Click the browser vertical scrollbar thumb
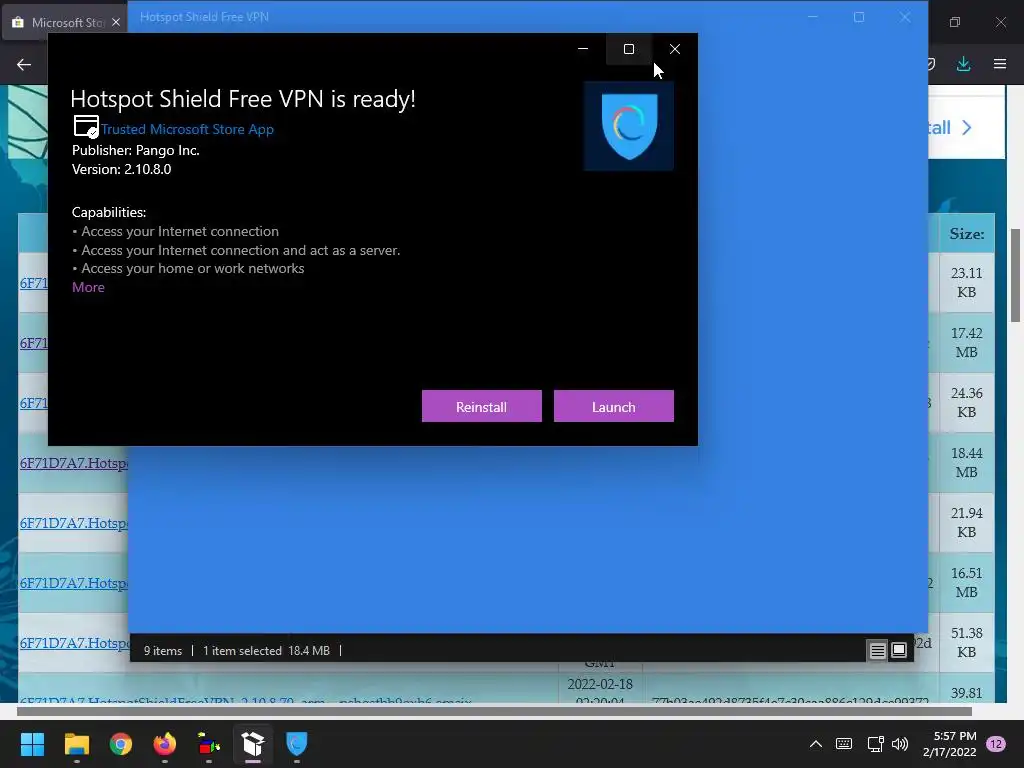 click(1016, 275)
